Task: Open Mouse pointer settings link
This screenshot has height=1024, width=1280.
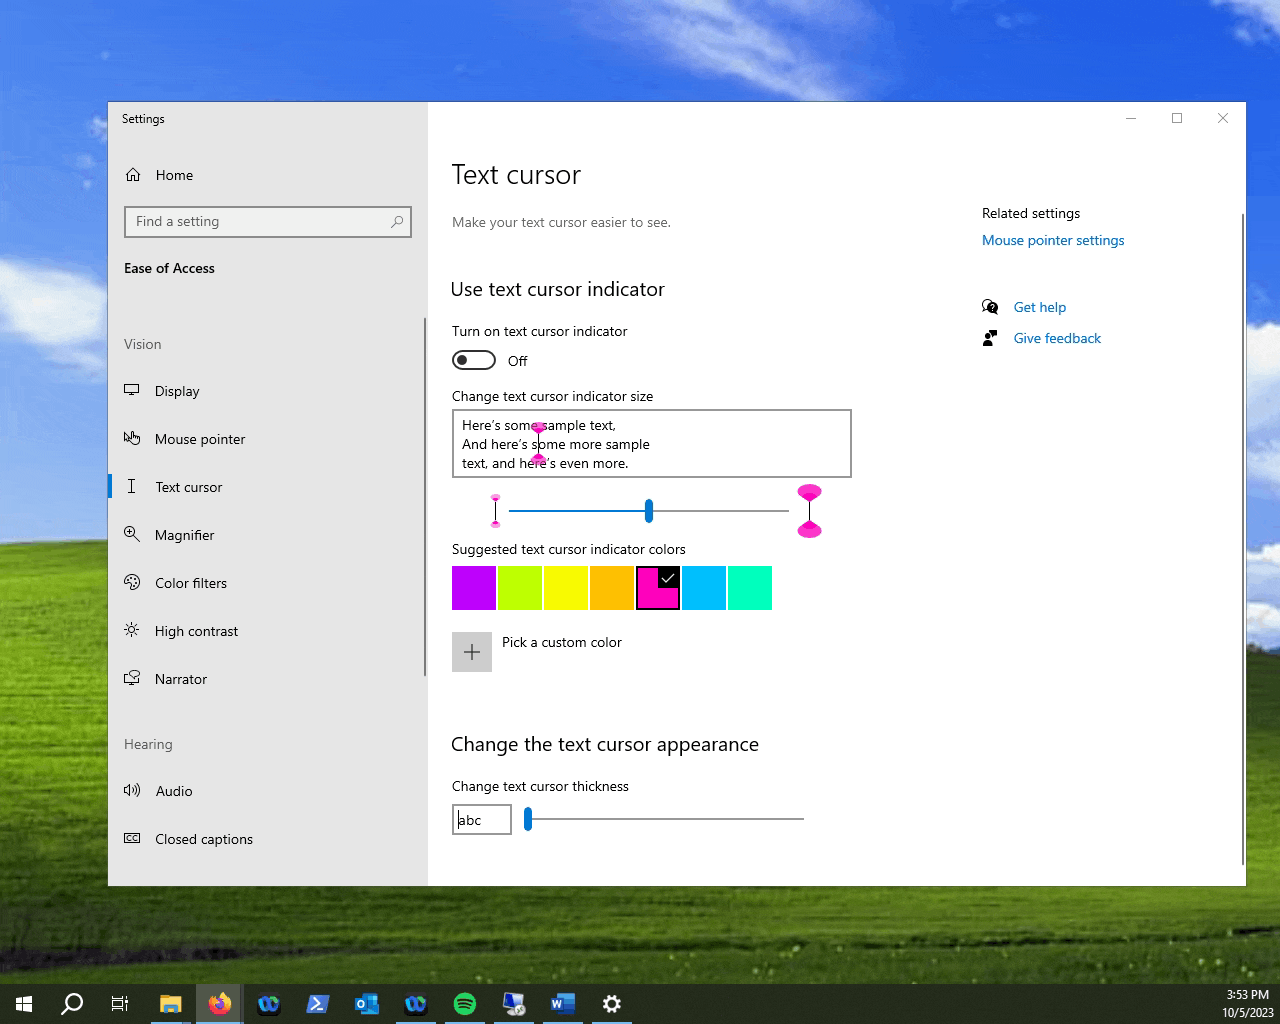Action: (1052, 240)
